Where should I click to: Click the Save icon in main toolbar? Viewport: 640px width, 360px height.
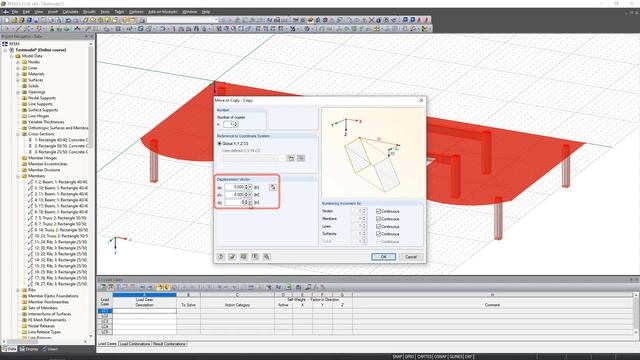[36, 20]
